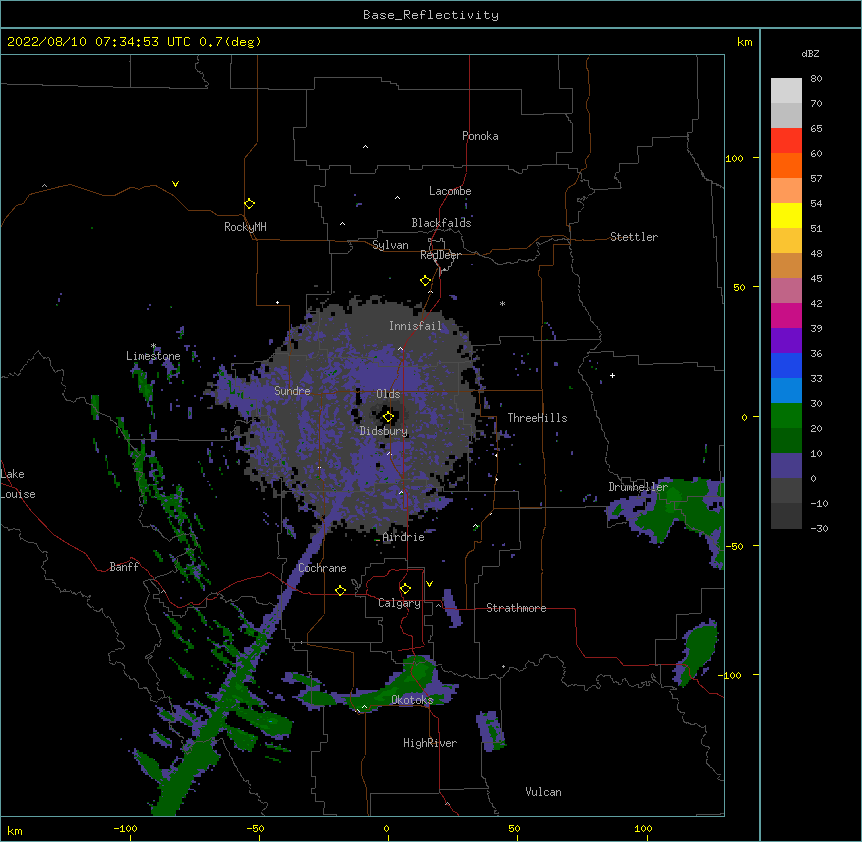The width and height of the screenshot is (862, 842).
Task: Click the RedDeer city label
Action: (x=440, y=255)
